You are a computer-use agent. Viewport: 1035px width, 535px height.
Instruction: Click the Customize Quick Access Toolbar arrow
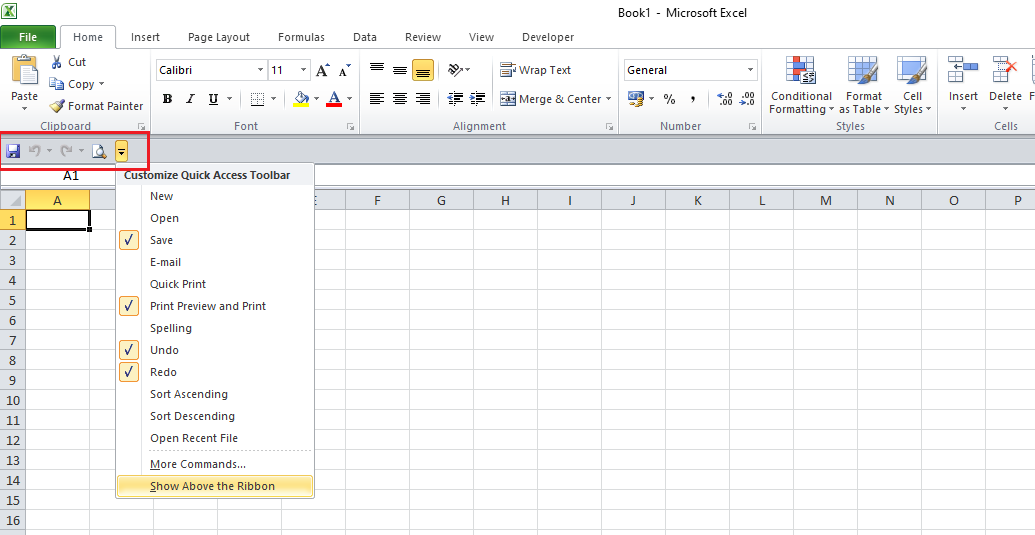[121, 152]
